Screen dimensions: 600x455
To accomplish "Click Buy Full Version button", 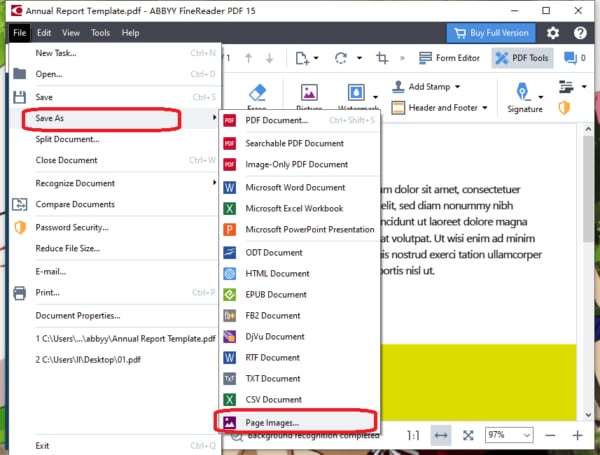I will coord(491,33).
